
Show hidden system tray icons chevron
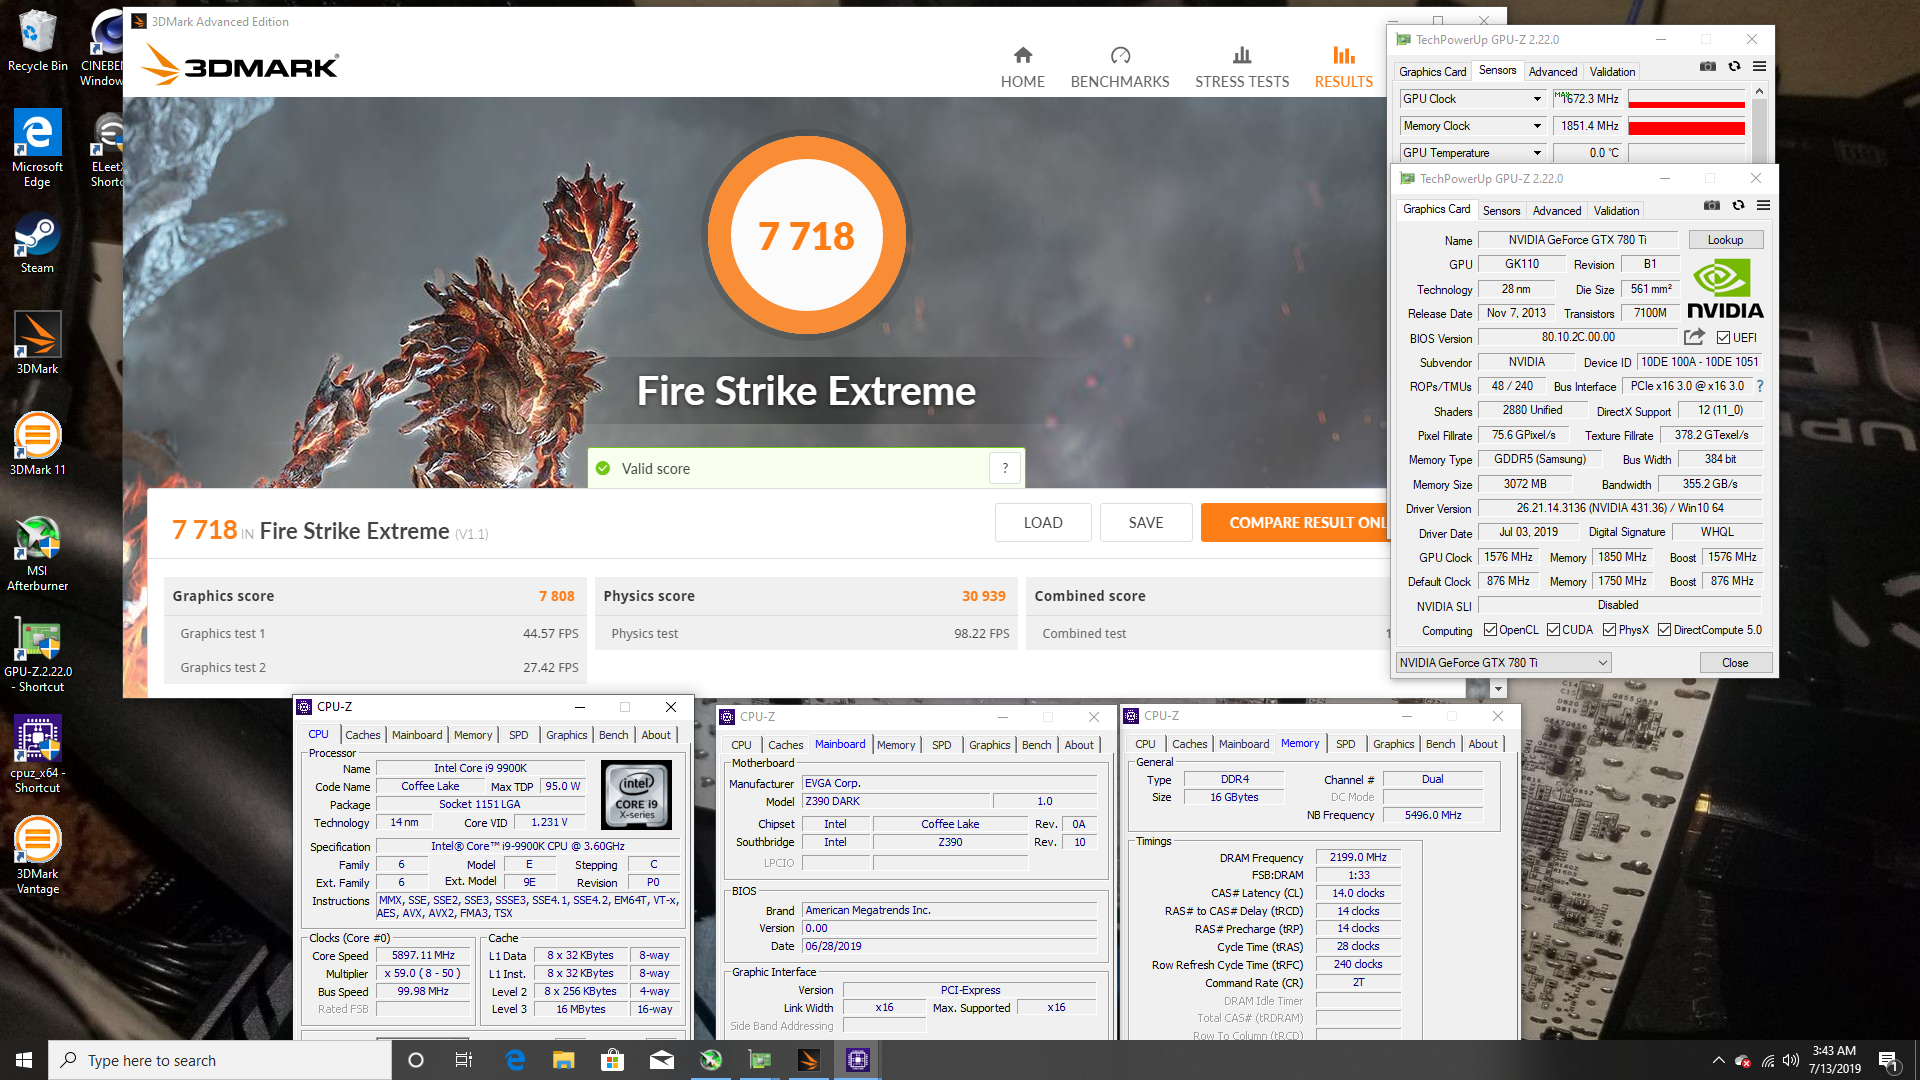coord(1718,1060)
